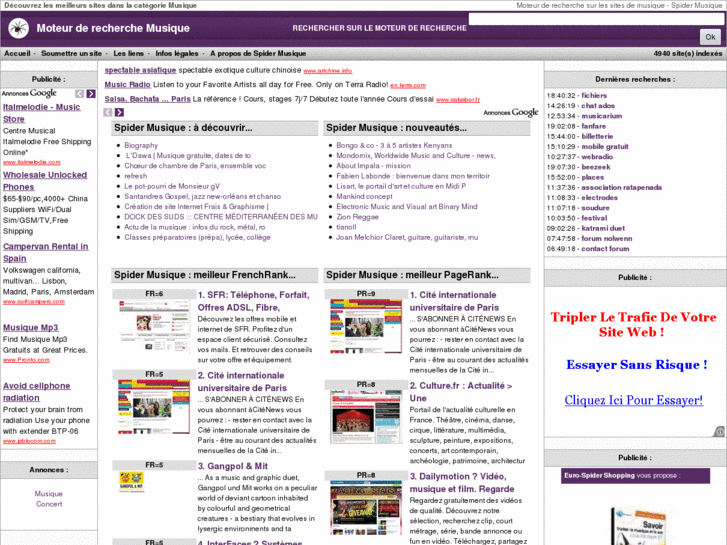Click recent search forum nolwenn
The height and width of the screenshot is (545, 727).
(x=607, y=238)
